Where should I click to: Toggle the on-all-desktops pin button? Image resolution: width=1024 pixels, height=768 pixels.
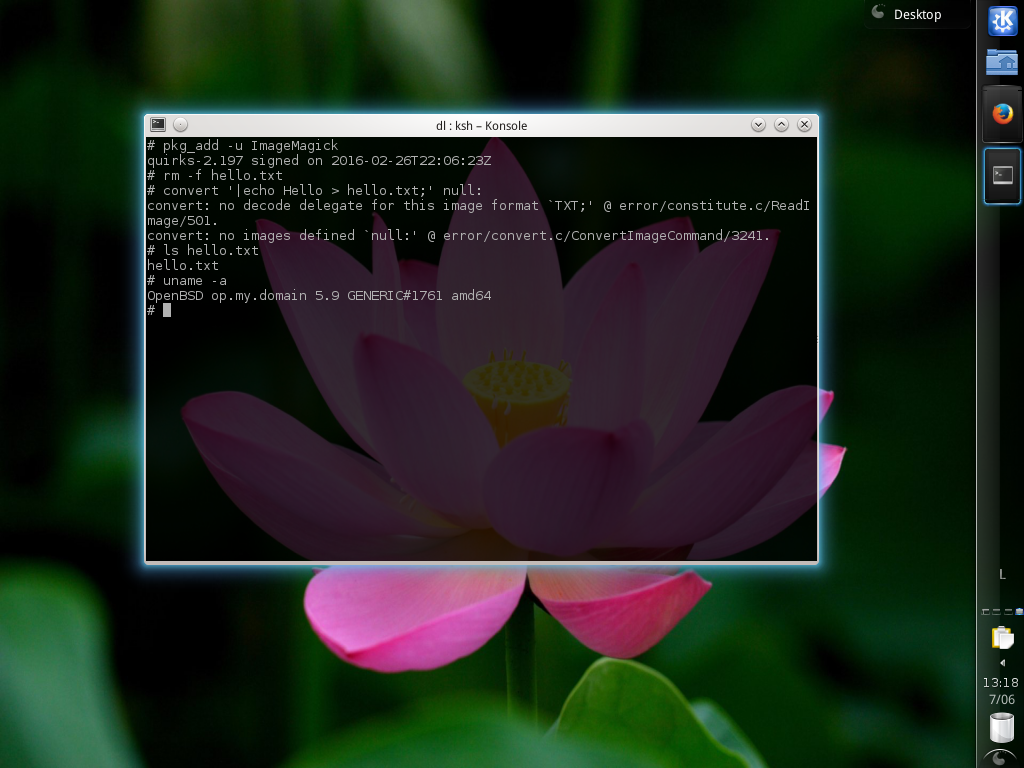tap(181, 125)
